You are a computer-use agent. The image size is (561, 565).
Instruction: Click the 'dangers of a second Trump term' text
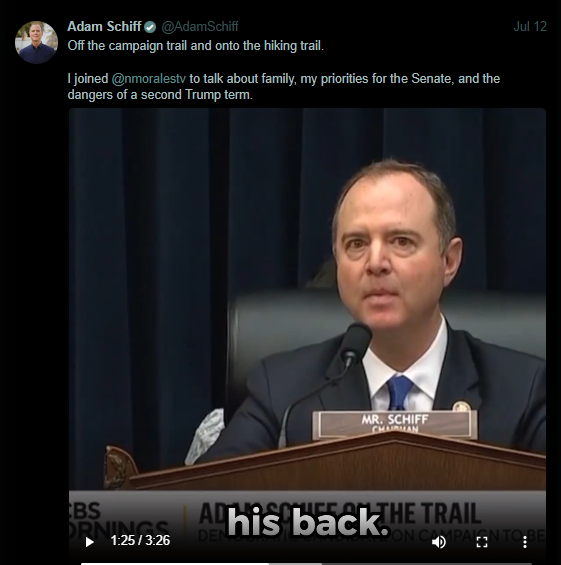click(160, 95)
